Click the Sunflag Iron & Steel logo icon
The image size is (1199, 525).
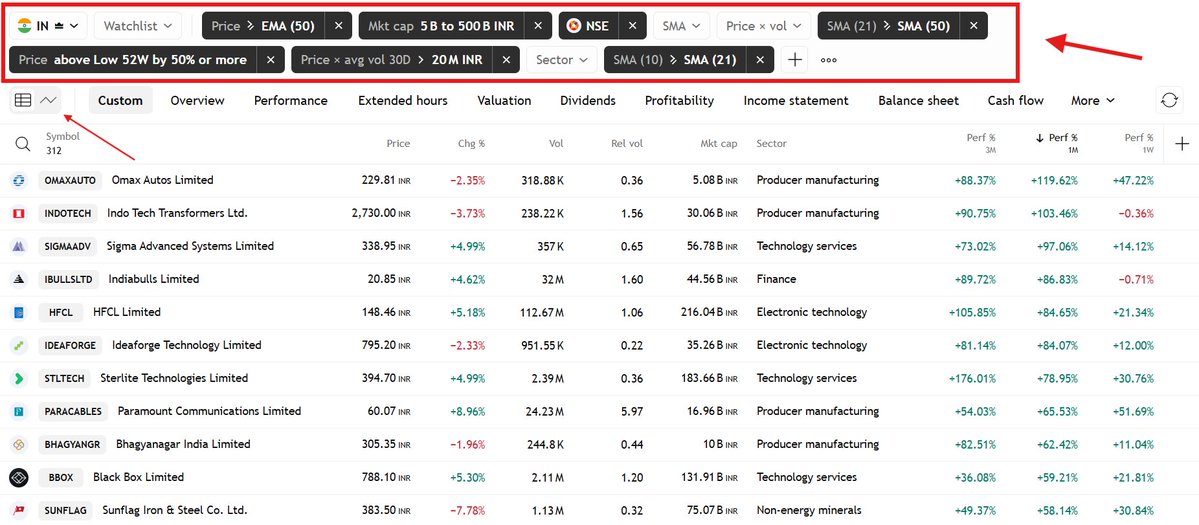(18, 510)
